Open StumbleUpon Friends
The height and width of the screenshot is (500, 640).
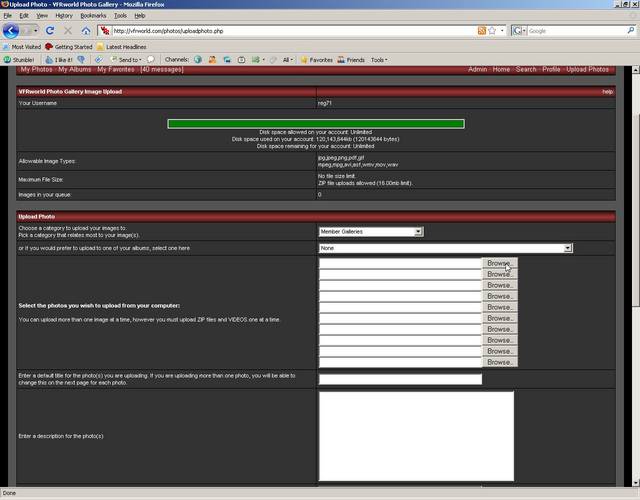[351, 60]
